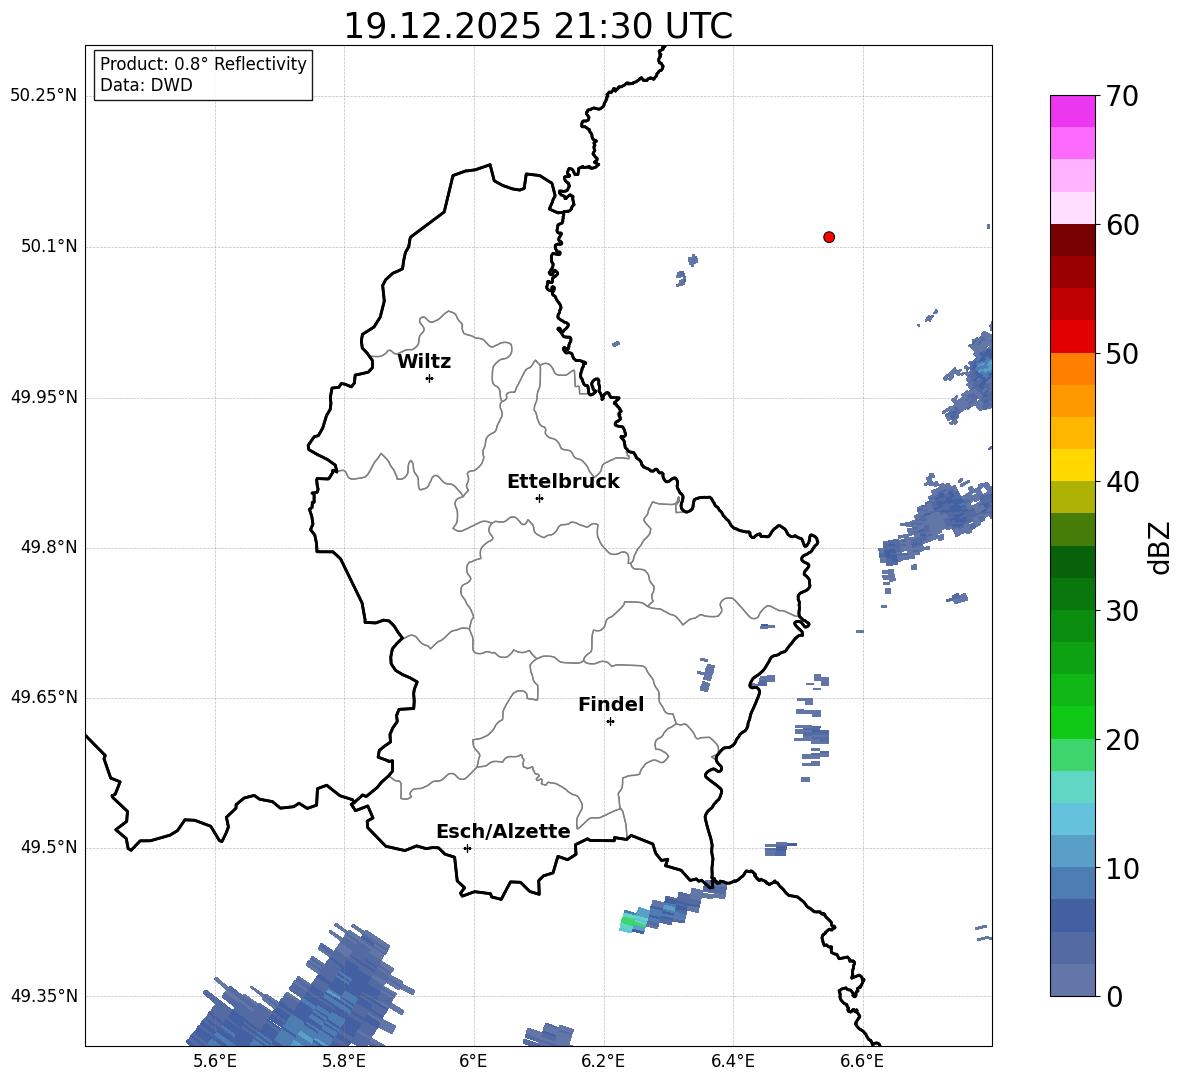
Task: Pick the dark maroon colorbar swatch below 60
Action: [1072, 240]
